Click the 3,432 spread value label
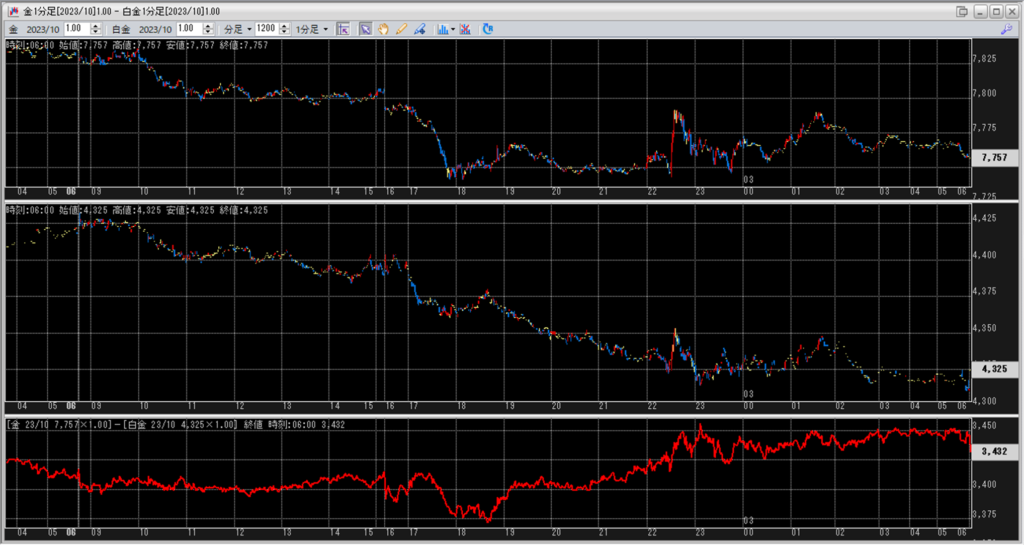1024x545 pixels. click(993, 451)
